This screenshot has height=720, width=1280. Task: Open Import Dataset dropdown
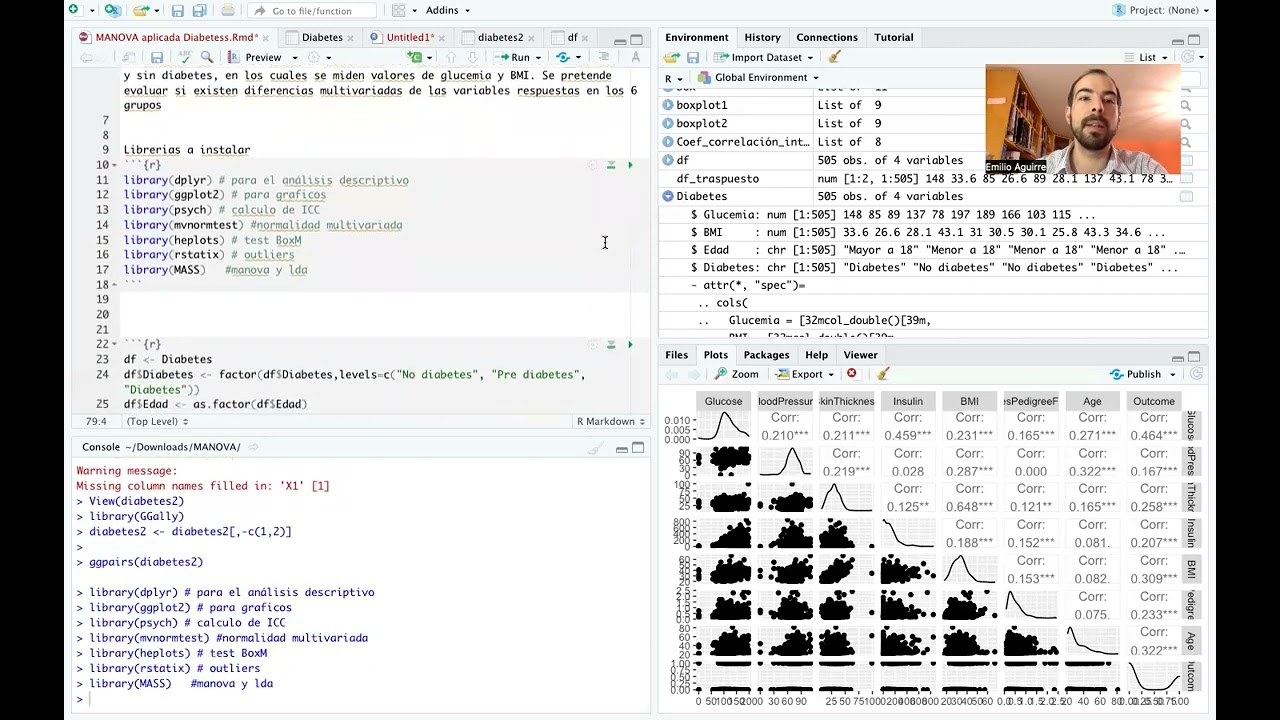click(x=766, y=57)
